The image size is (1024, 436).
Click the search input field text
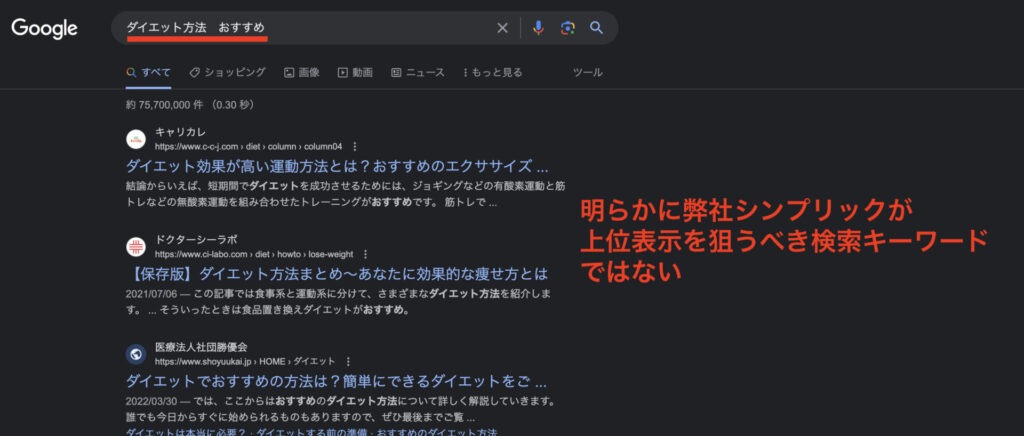point(300,28)
